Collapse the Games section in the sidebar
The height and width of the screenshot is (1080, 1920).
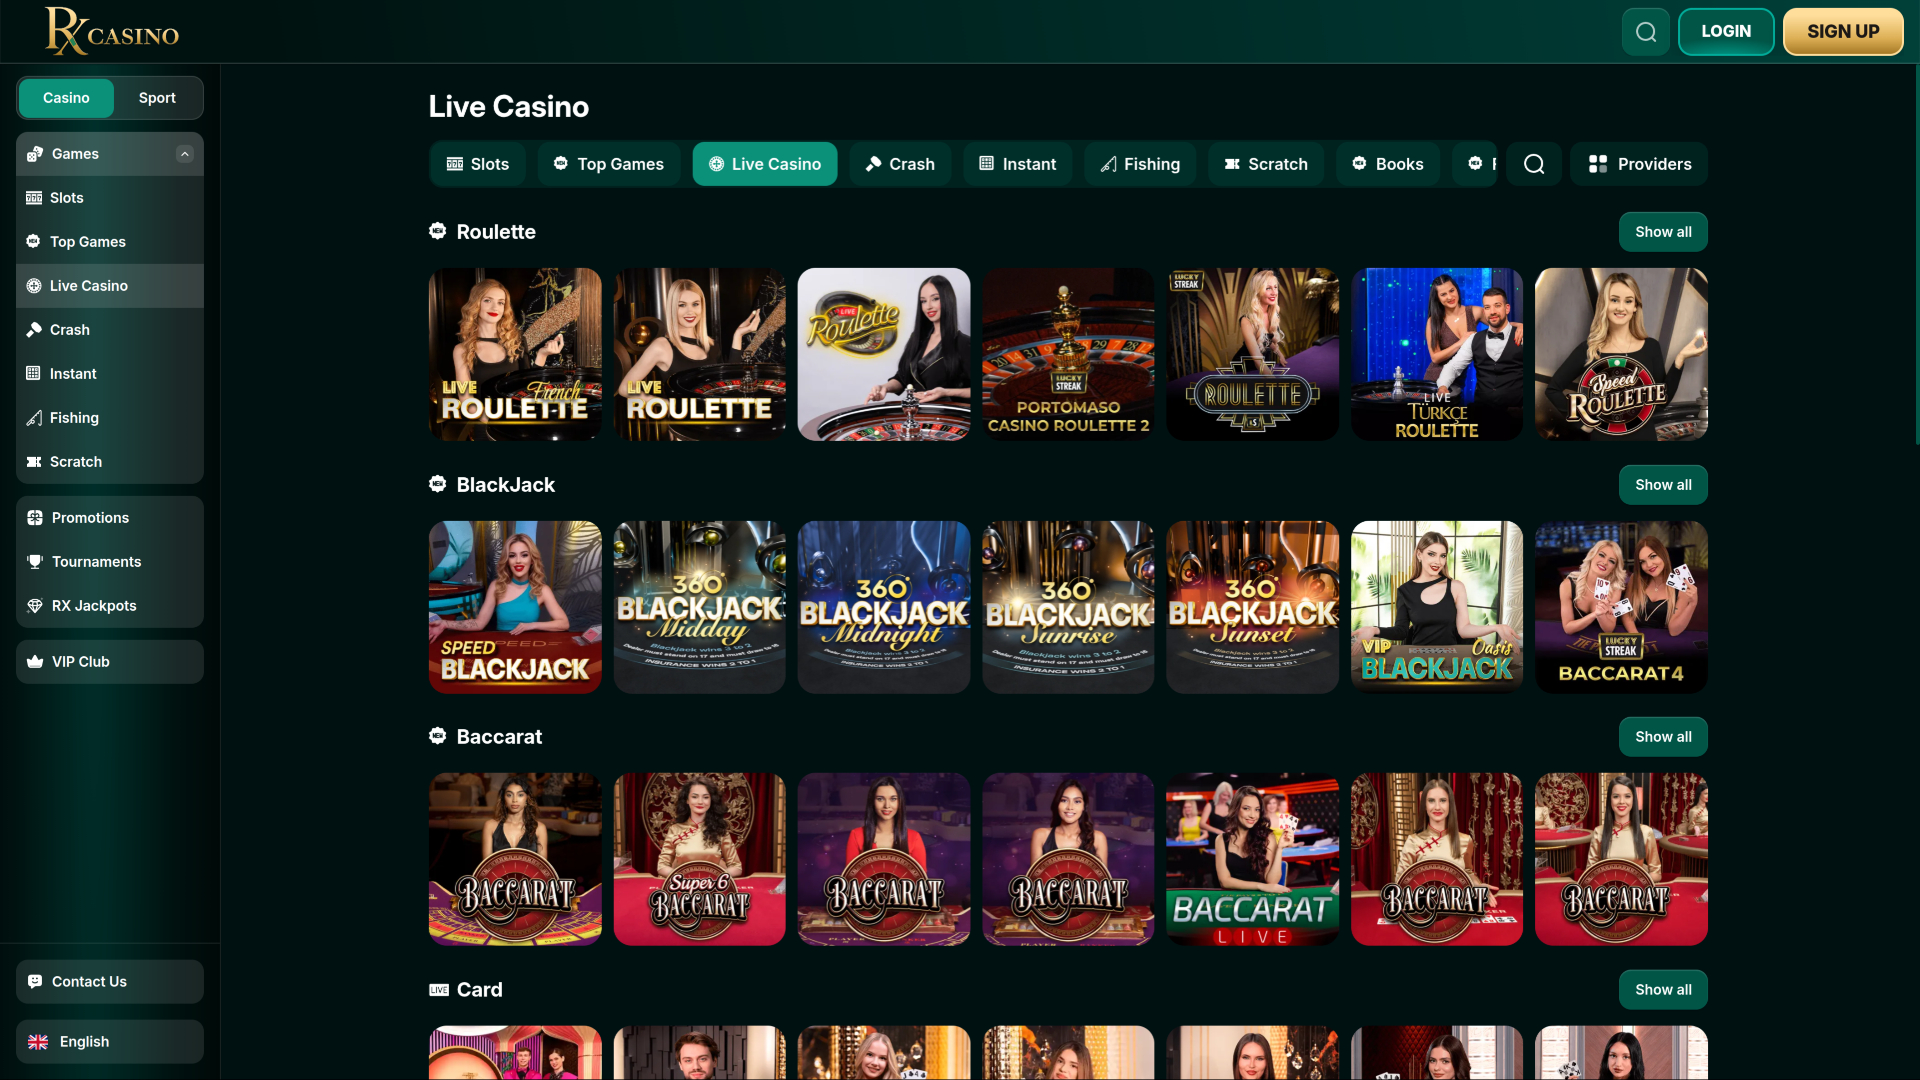185,154
